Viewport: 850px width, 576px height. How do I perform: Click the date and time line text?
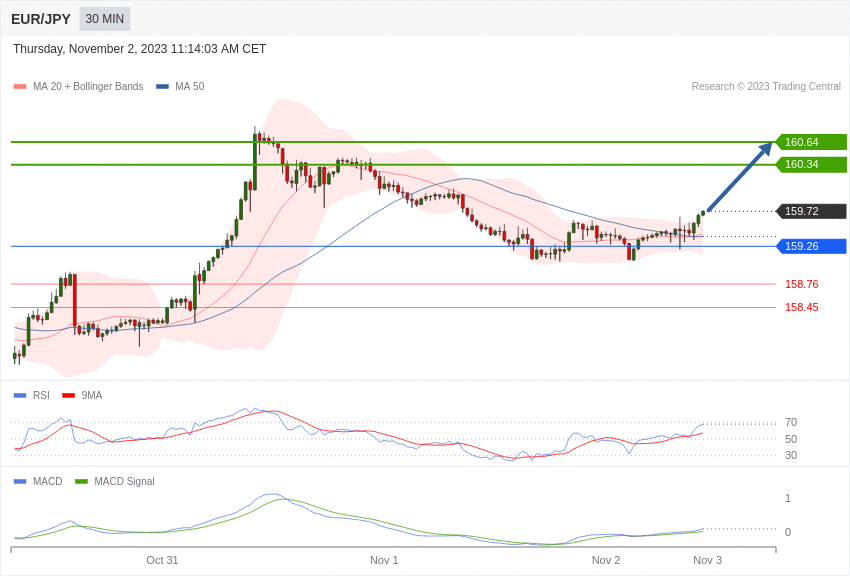click(x=139, y=49)
